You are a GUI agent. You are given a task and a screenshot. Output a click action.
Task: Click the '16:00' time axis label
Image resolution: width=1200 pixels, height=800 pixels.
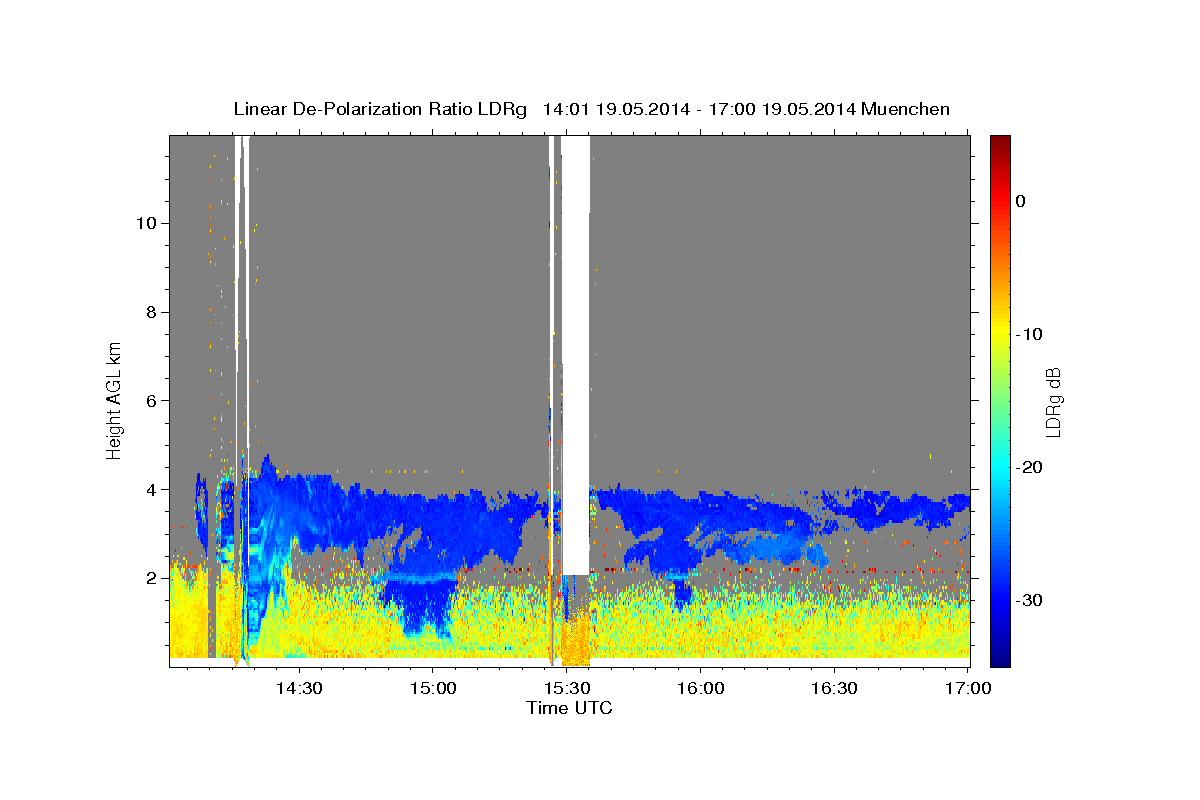click(x=701, y=689)
